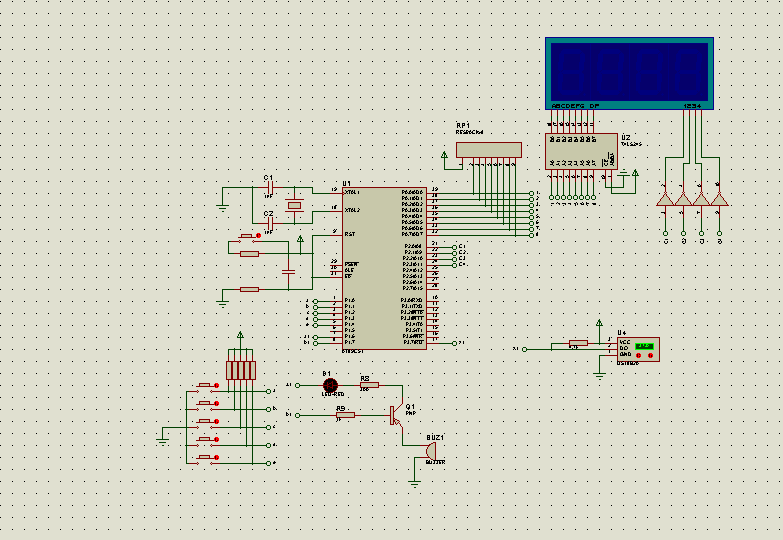Select the ground symbol left of the key switches
Image resolution: width=783 pixels, height=540 pixels.
pyautogui.click(x=162, y=441)
